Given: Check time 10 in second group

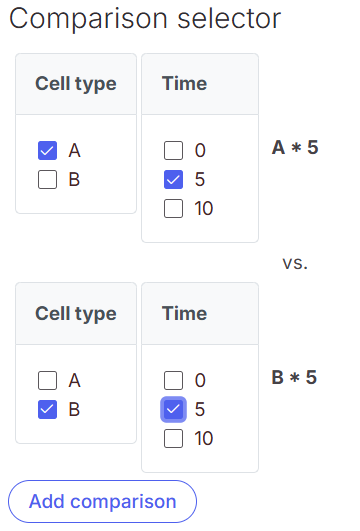Looking at the screenshot, I should click(x=173, y=438).
